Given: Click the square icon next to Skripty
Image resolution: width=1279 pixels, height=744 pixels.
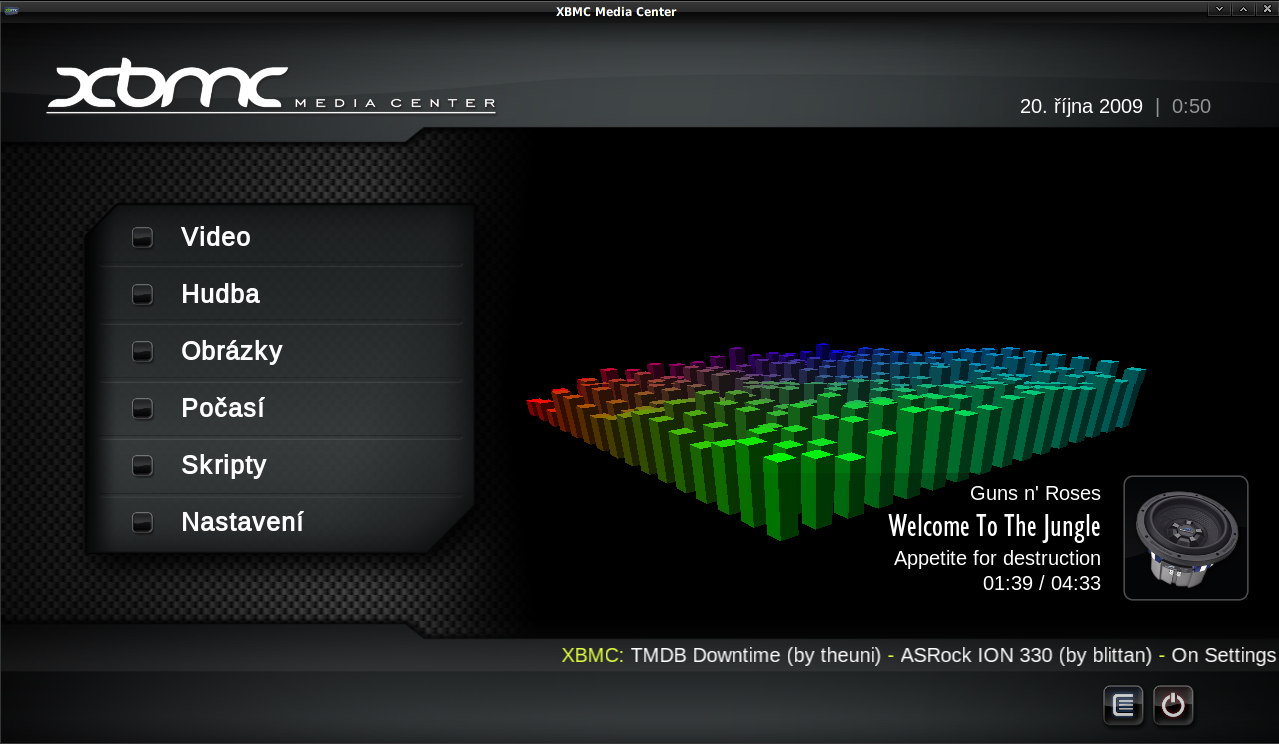Looking at the screenshot, I should coord(142,465).
